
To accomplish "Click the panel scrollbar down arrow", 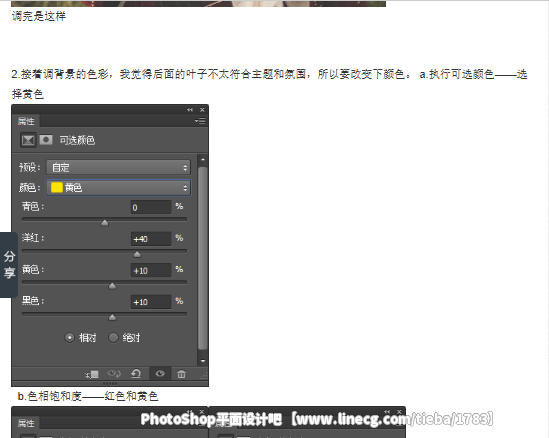I will pos(203,361).
